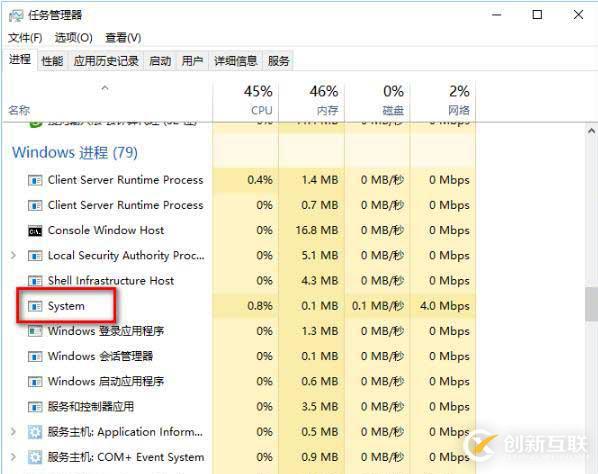The height and width of the screenshot is (474, 598).
Task: Open the 选项(O) menu
Action: pyautogui.click(x=74, y=37)
